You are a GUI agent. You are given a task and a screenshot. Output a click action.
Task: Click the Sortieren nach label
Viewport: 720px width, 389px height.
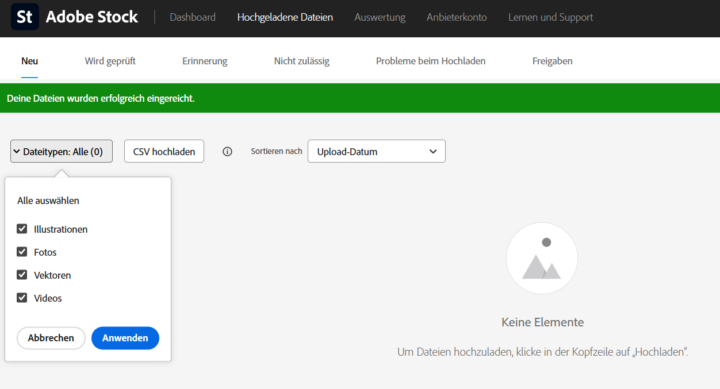coord(276,151)
